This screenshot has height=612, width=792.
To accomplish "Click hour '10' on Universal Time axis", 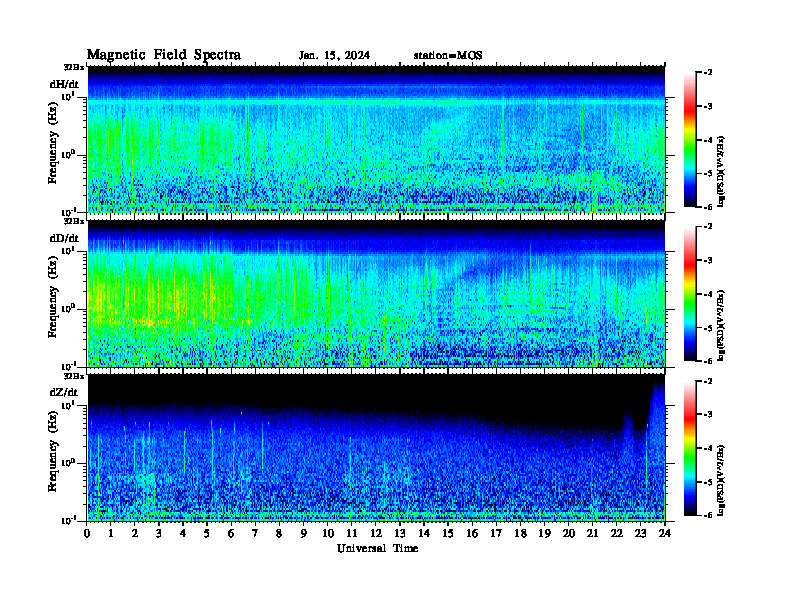I will coord(328,533).
